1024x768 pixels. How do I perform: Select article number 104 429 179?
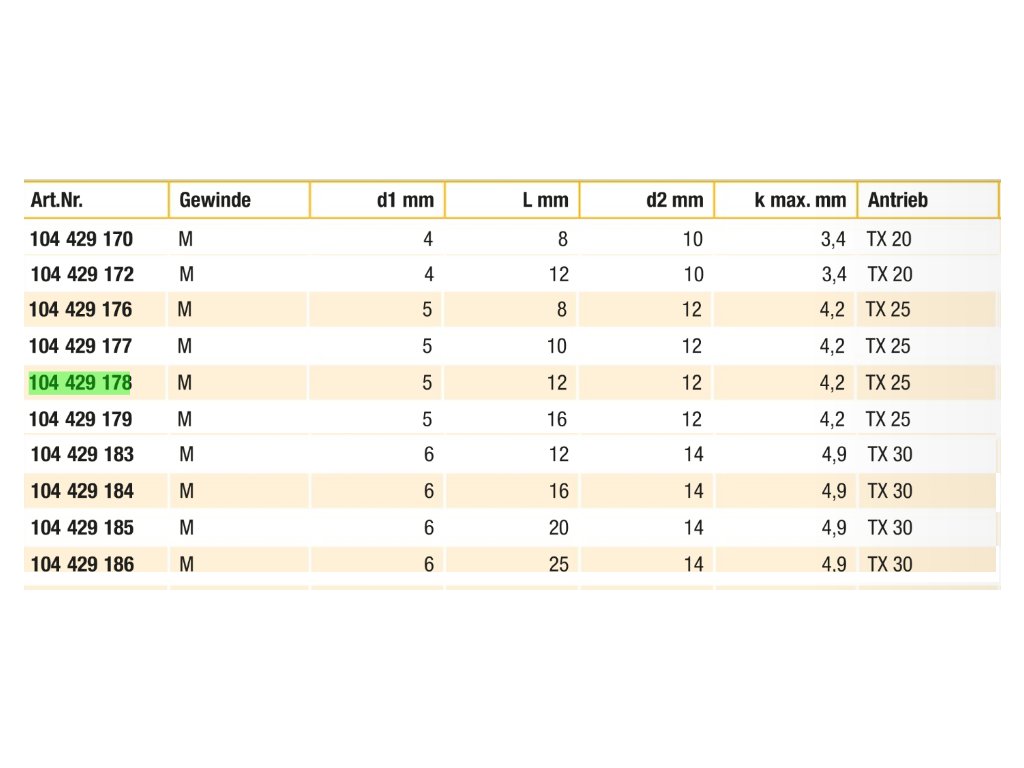tap(82, 418)
